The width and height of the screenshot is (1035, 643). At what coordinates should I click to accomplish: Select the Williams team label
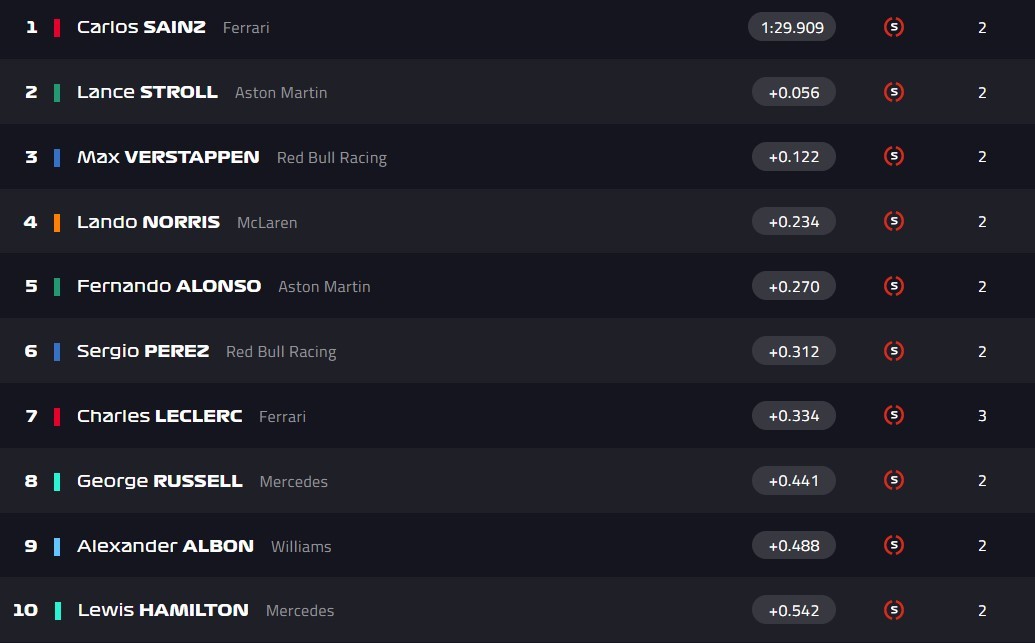point(301,546)
